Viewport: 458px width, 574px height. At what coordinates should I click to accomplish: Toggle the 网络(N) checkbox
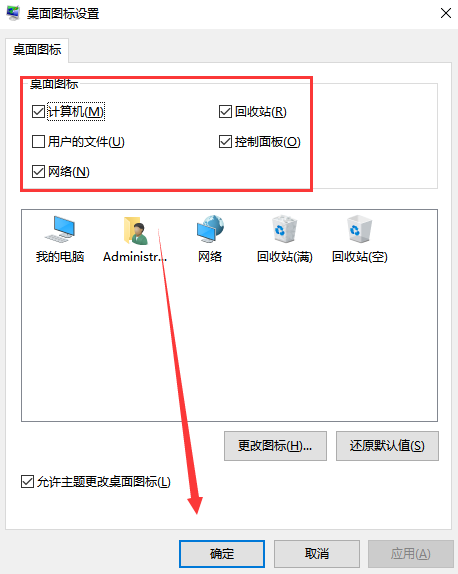pos(38,171)
